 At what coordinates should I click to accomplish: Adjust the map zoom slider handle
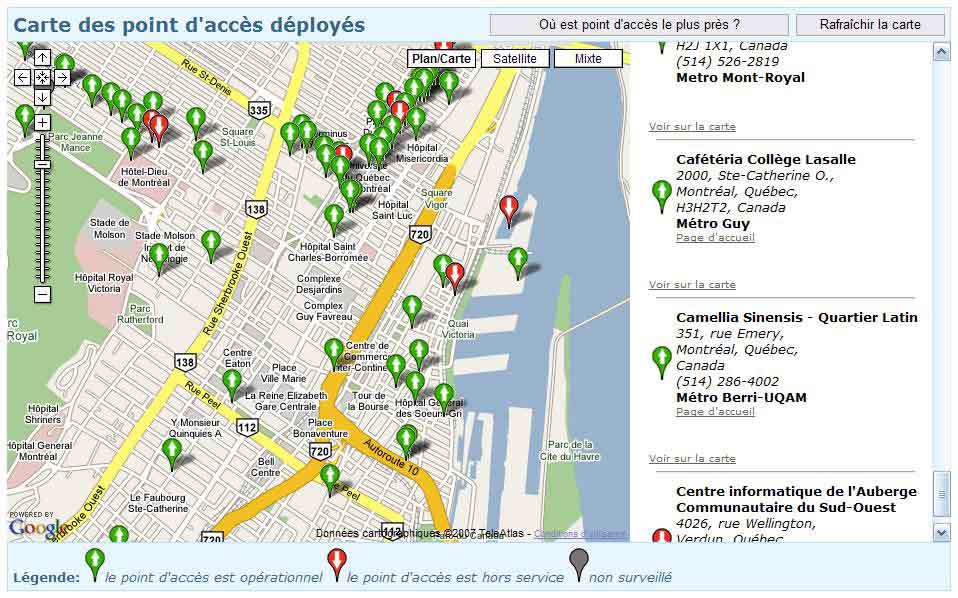42,164
